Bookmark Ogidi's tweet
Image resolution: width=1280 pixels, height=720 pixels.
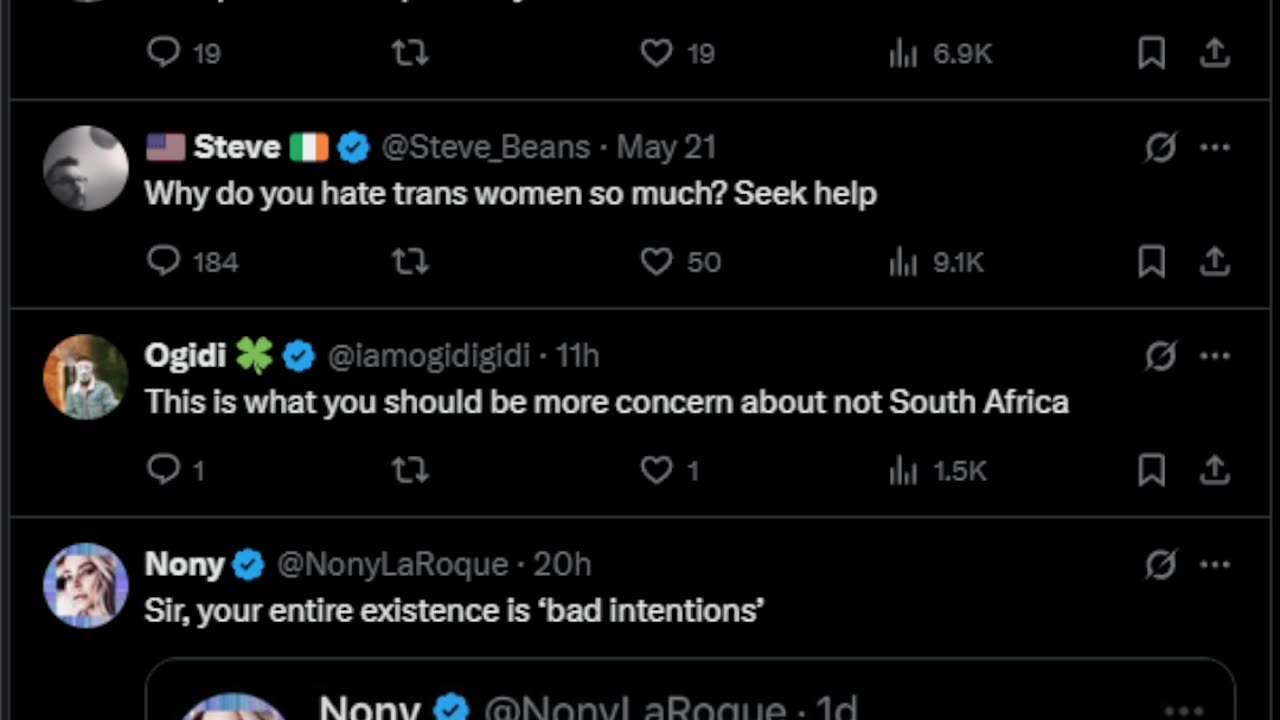pyautogui.click(x=1152, y=470)
